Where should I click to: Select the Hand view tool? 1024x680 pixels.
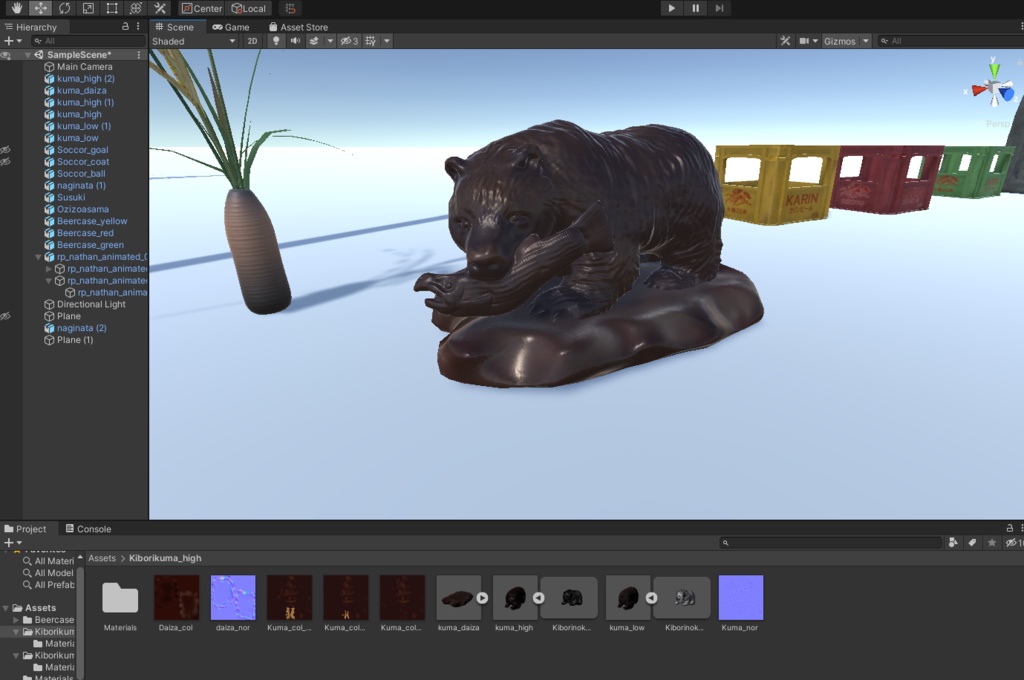(16, 9)
